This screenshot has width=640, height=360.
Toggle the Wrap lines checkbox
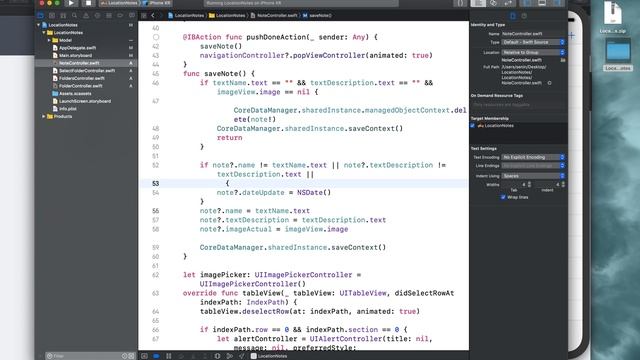pos(503,197)
